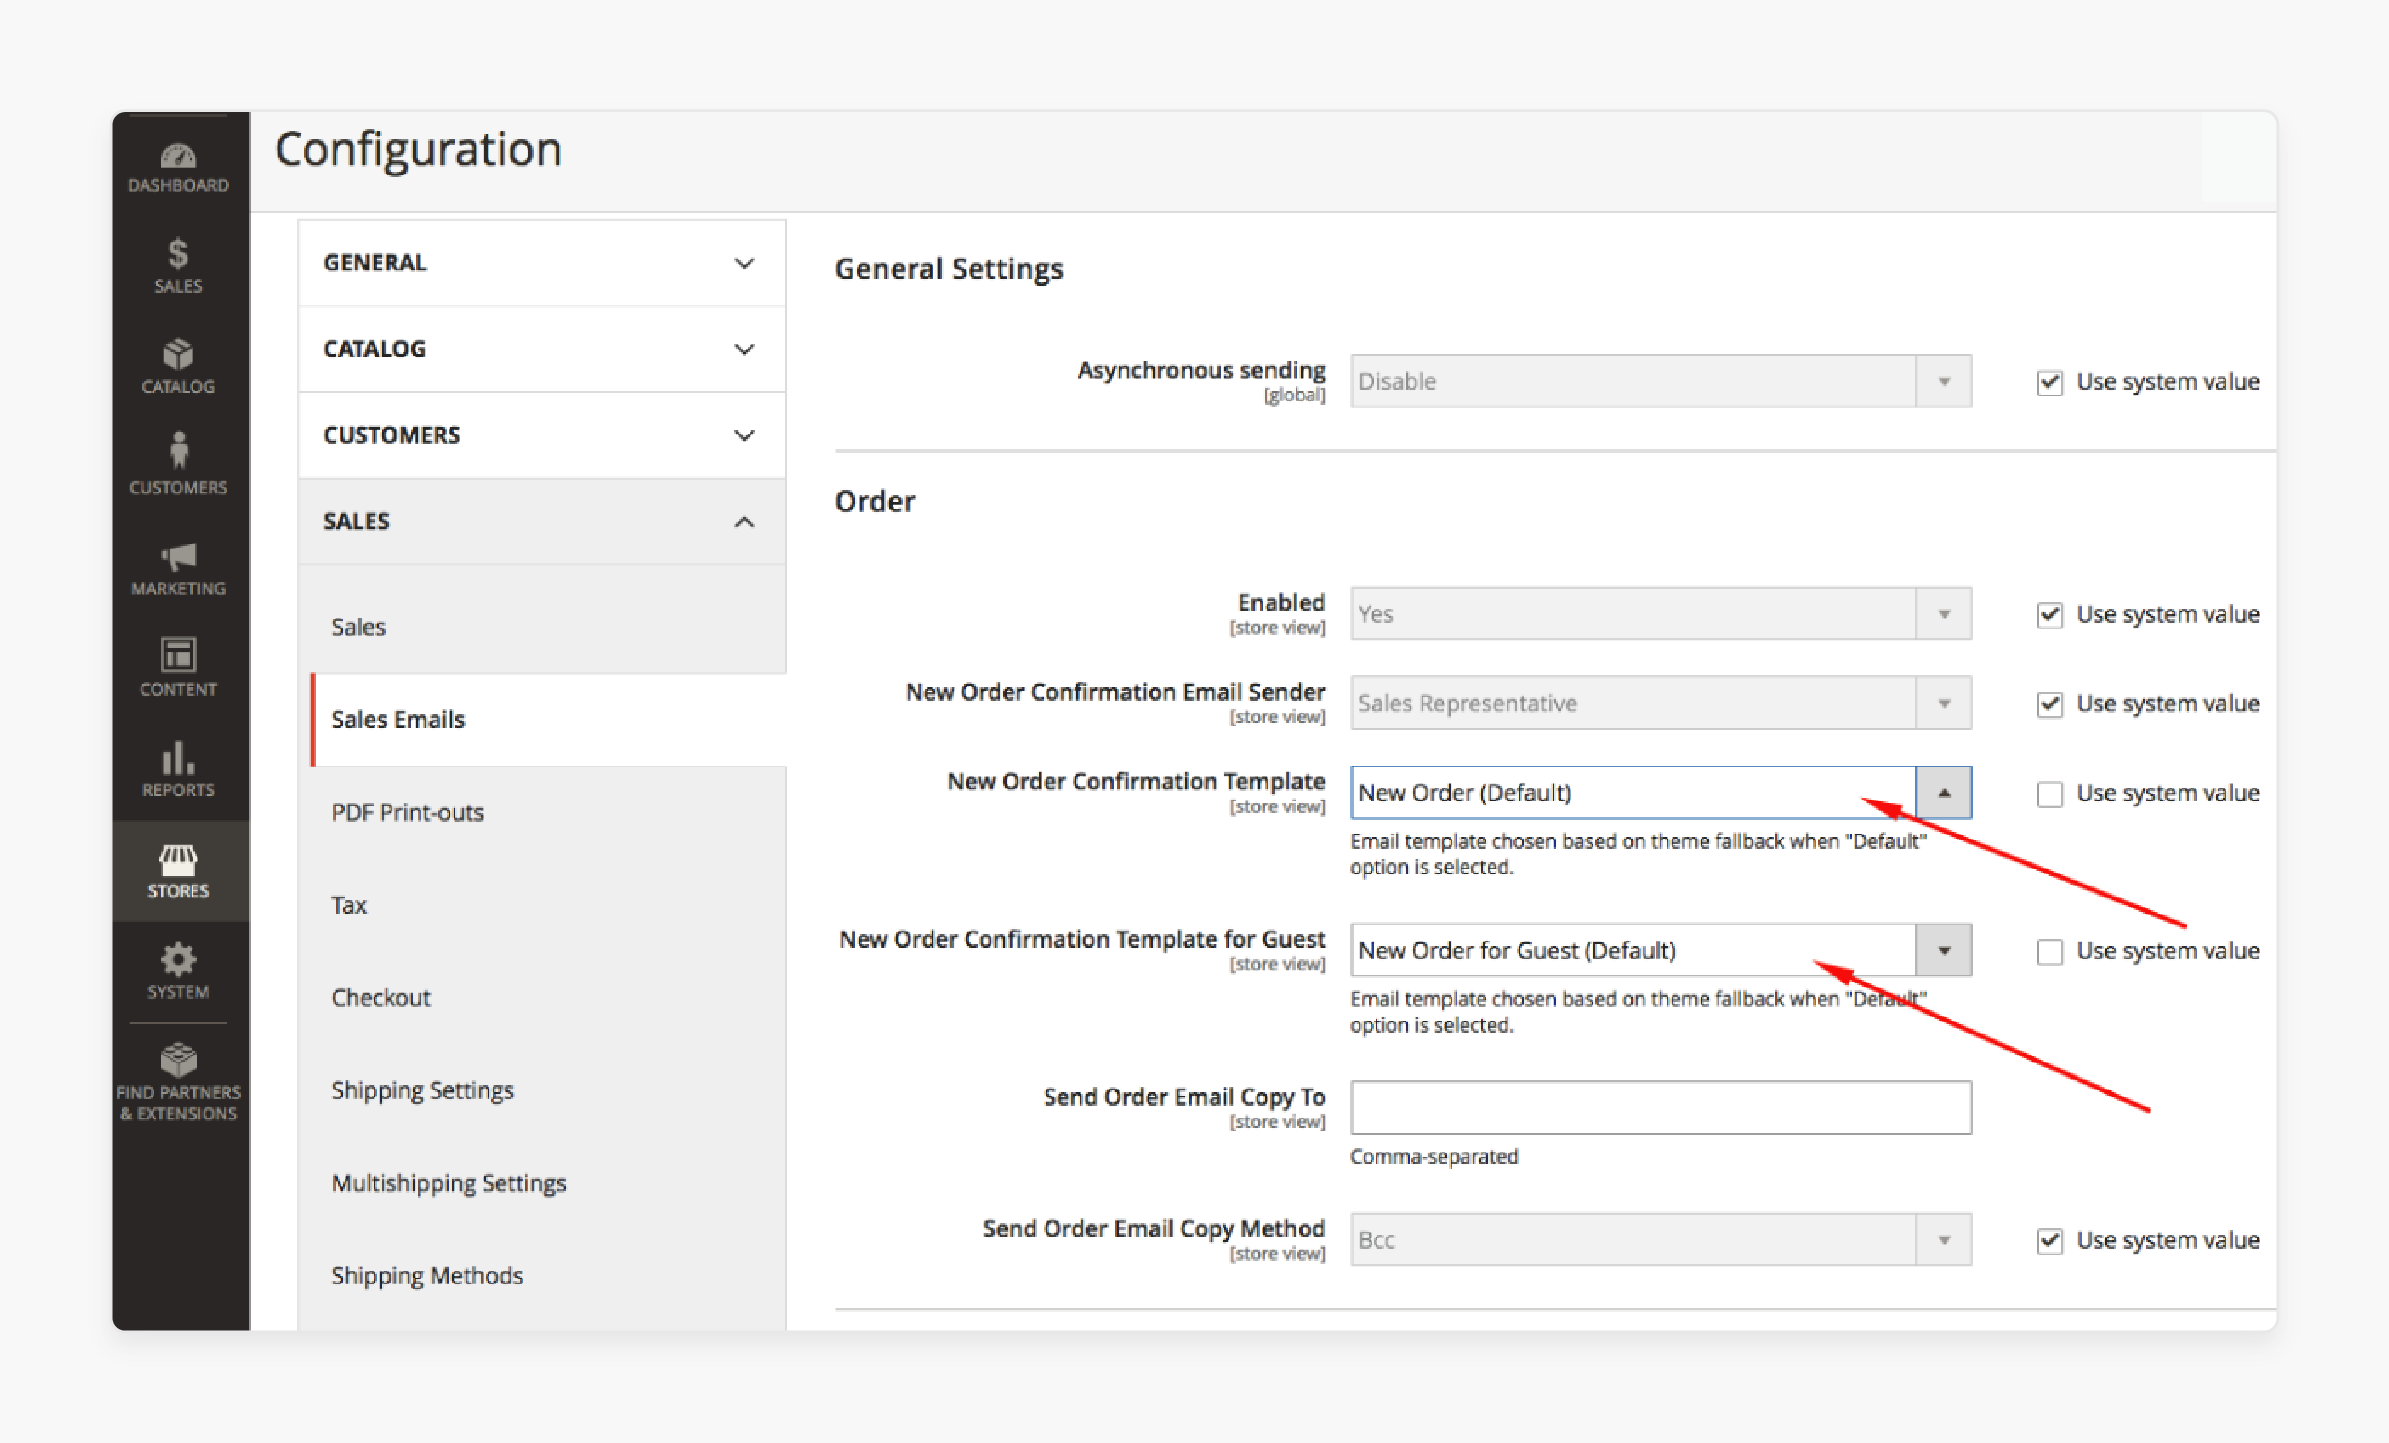This screenshot has width=2389, height=1443.
Task: Expand the CUSTOMERS configuration section
Action: (x=541, y=435)
